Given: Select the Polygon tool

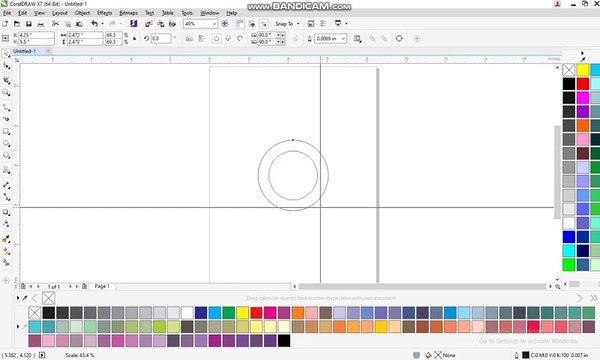Looking at the screenshot, I should pyautogui.click(x=6, y=155).
